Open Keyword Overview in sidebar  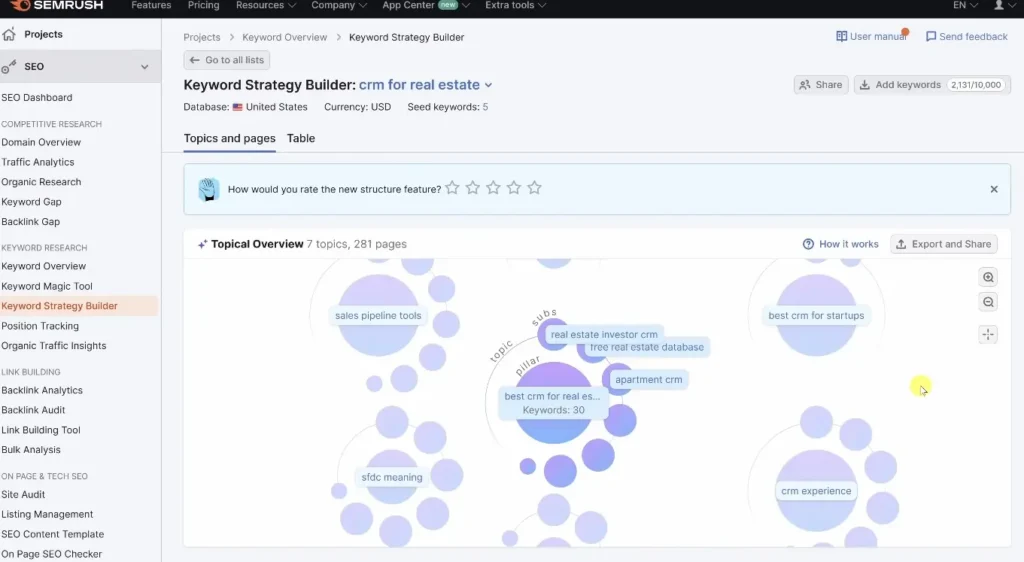point(44,266)
